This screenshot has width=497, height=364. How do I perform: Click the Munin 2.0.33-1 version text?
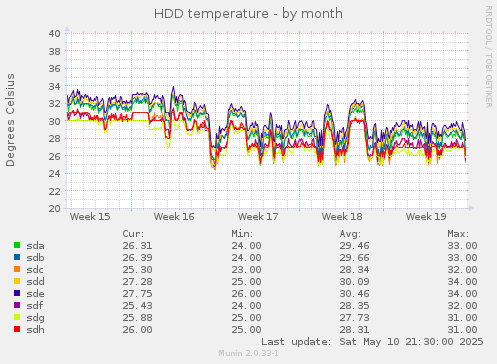tap(248, 353)
